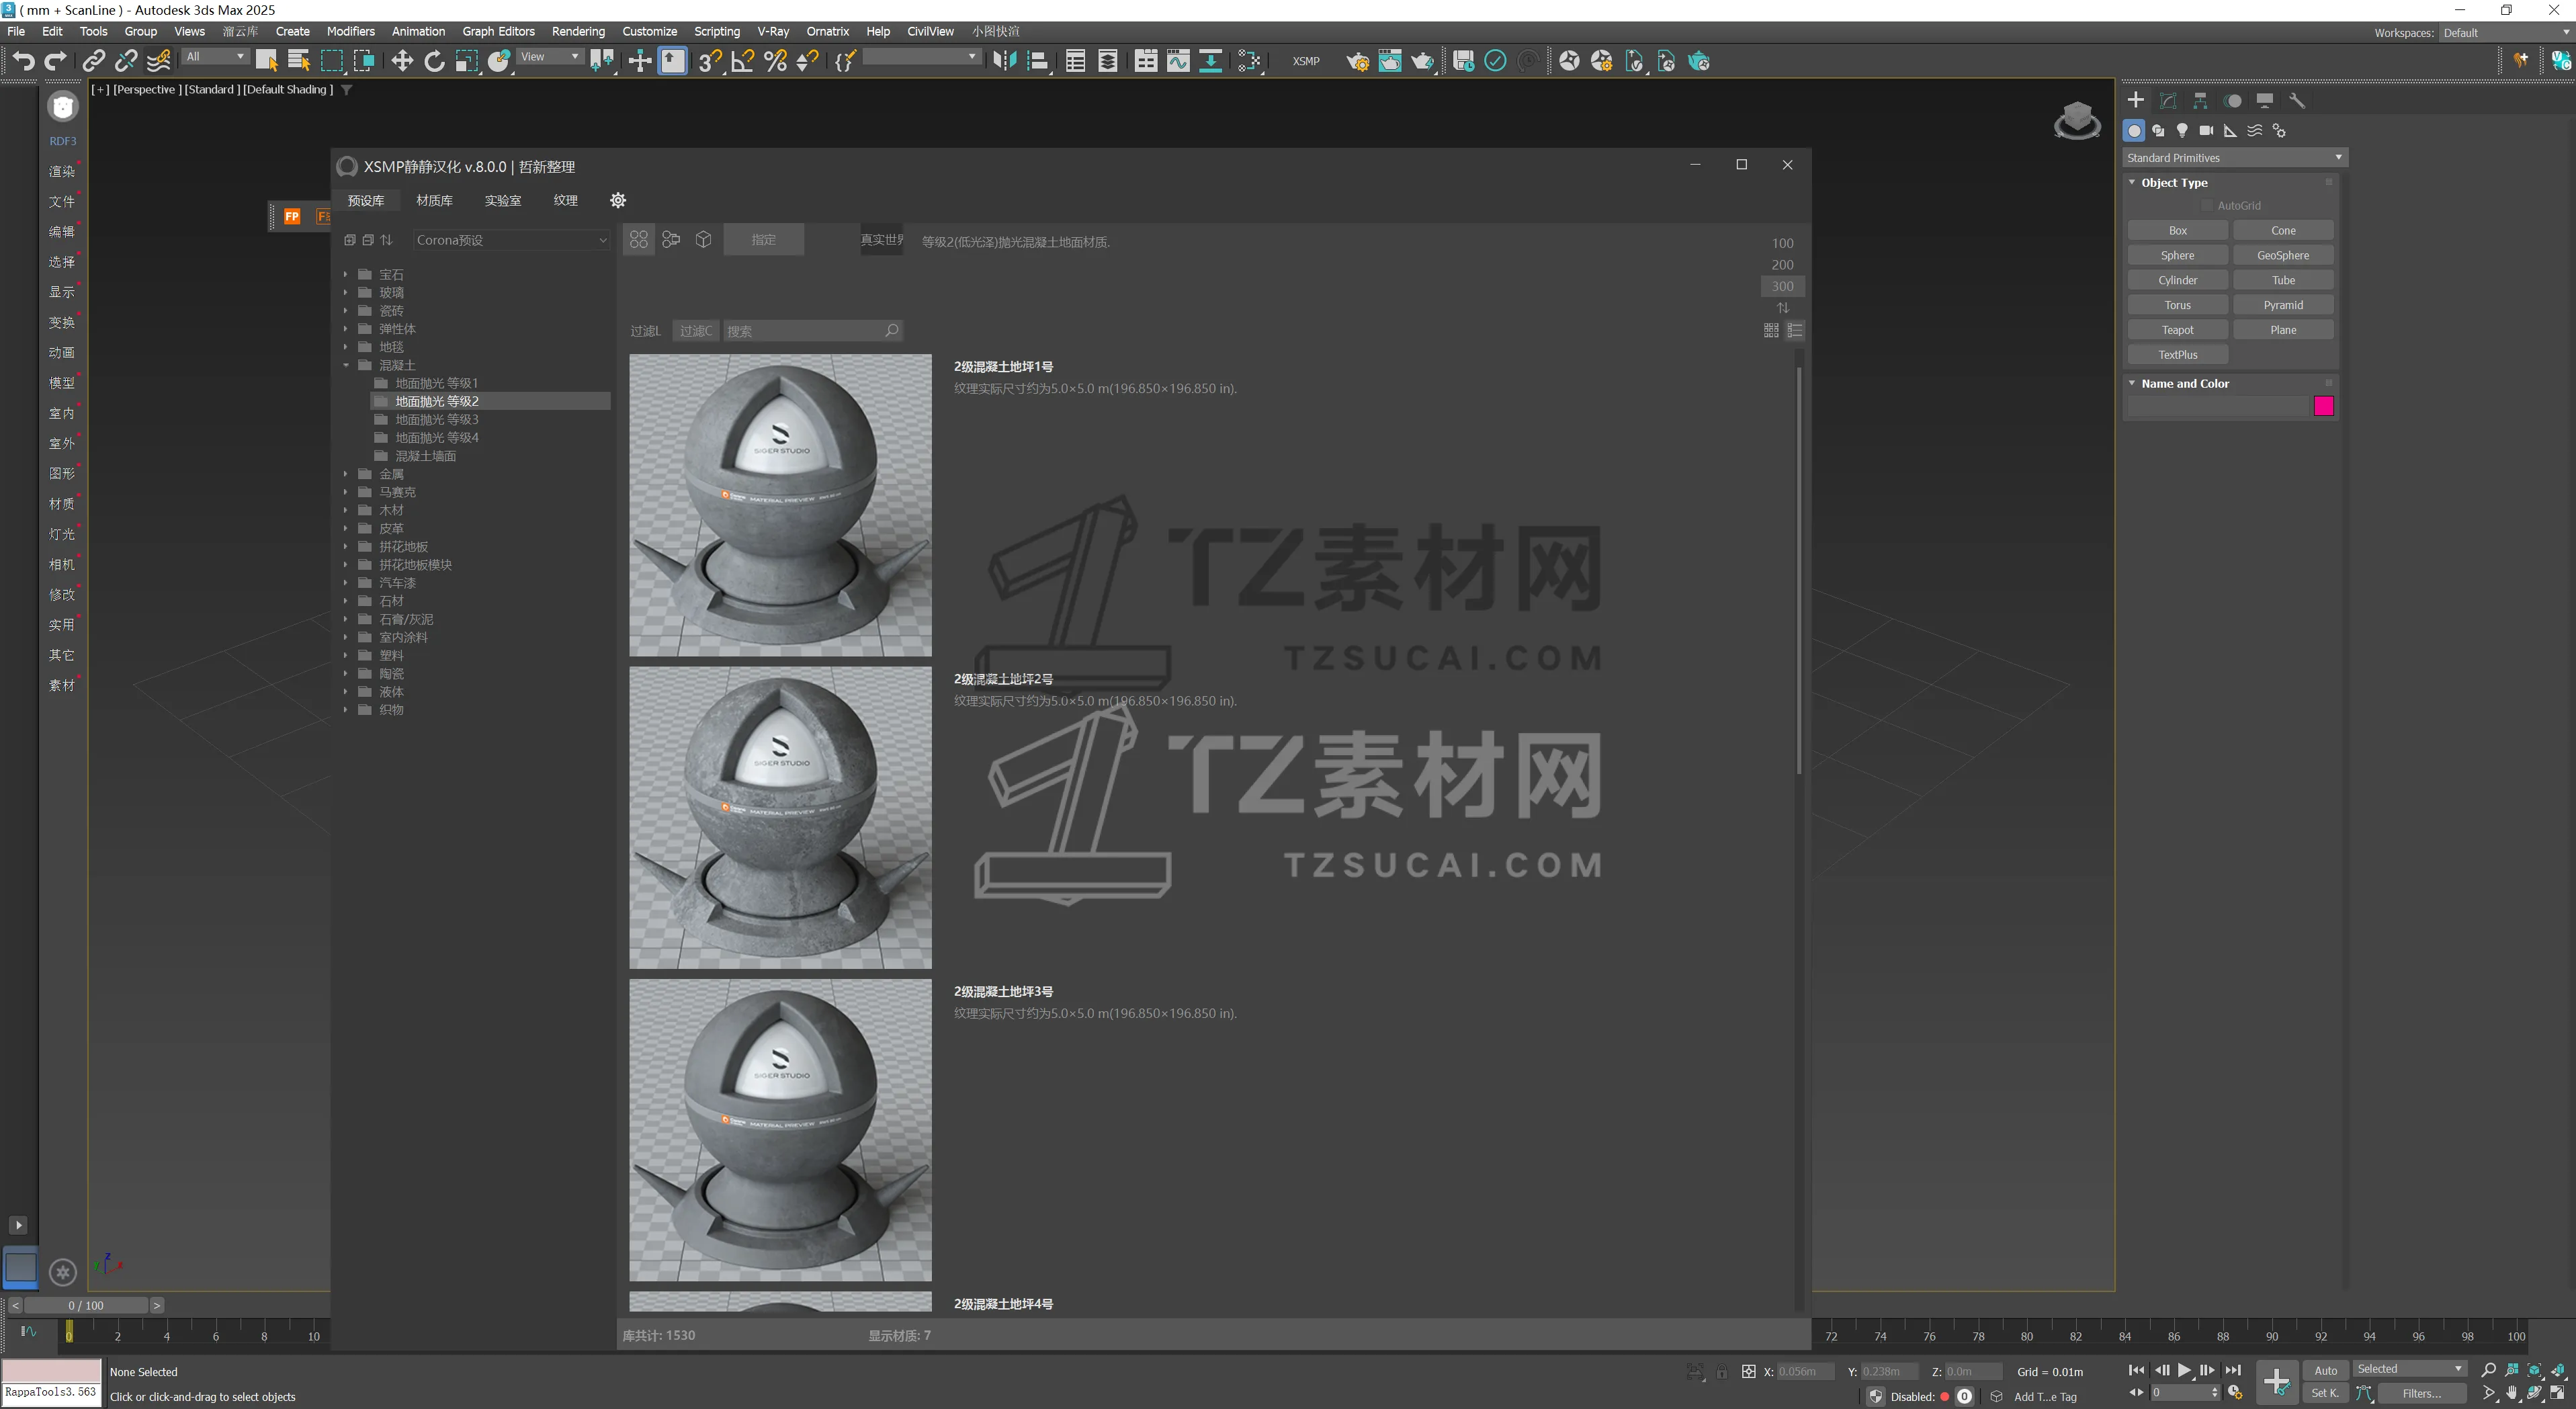This screenshot has height=1409, width=2576.
Task: Open the Corona预设 dropdown
Action: (510, 240)
